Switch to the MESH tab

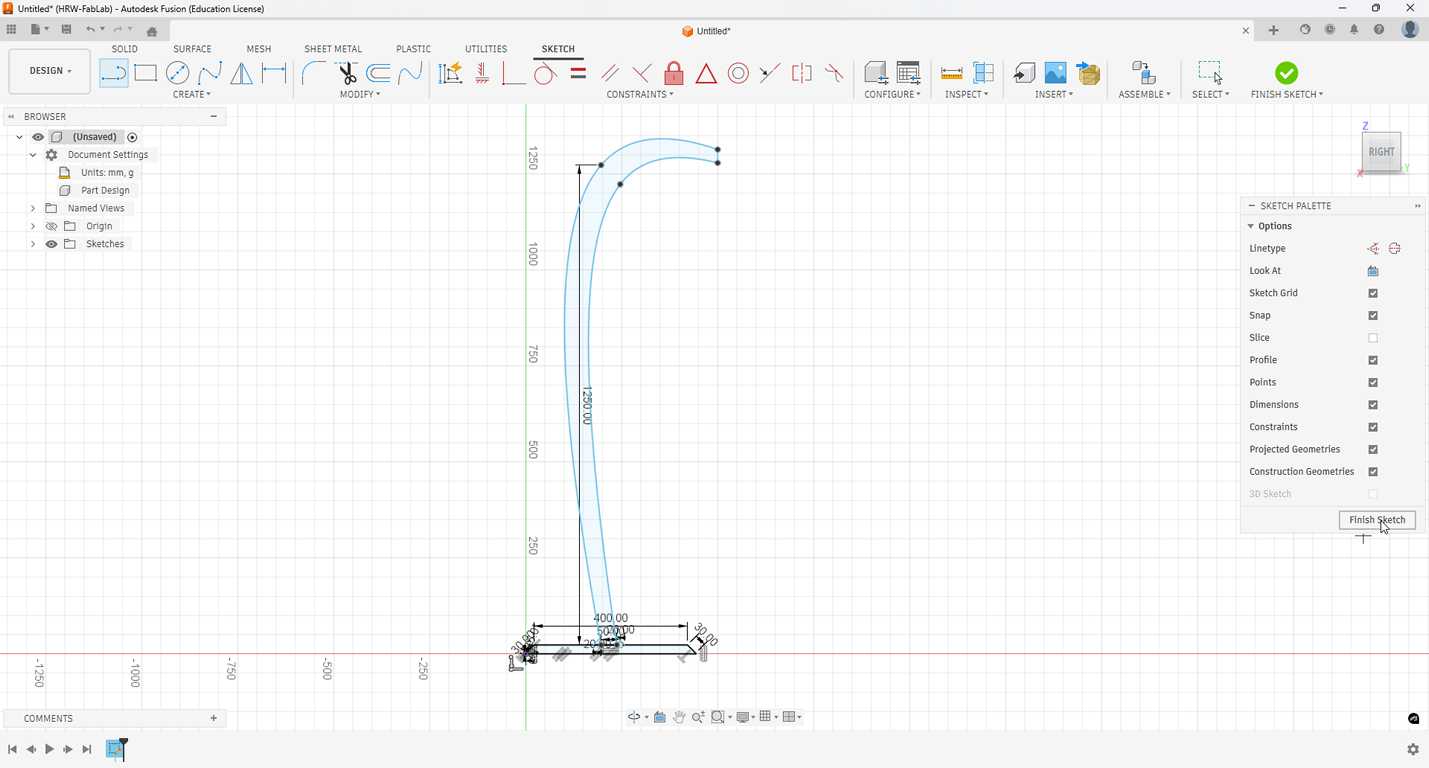[x=259, y=49]
